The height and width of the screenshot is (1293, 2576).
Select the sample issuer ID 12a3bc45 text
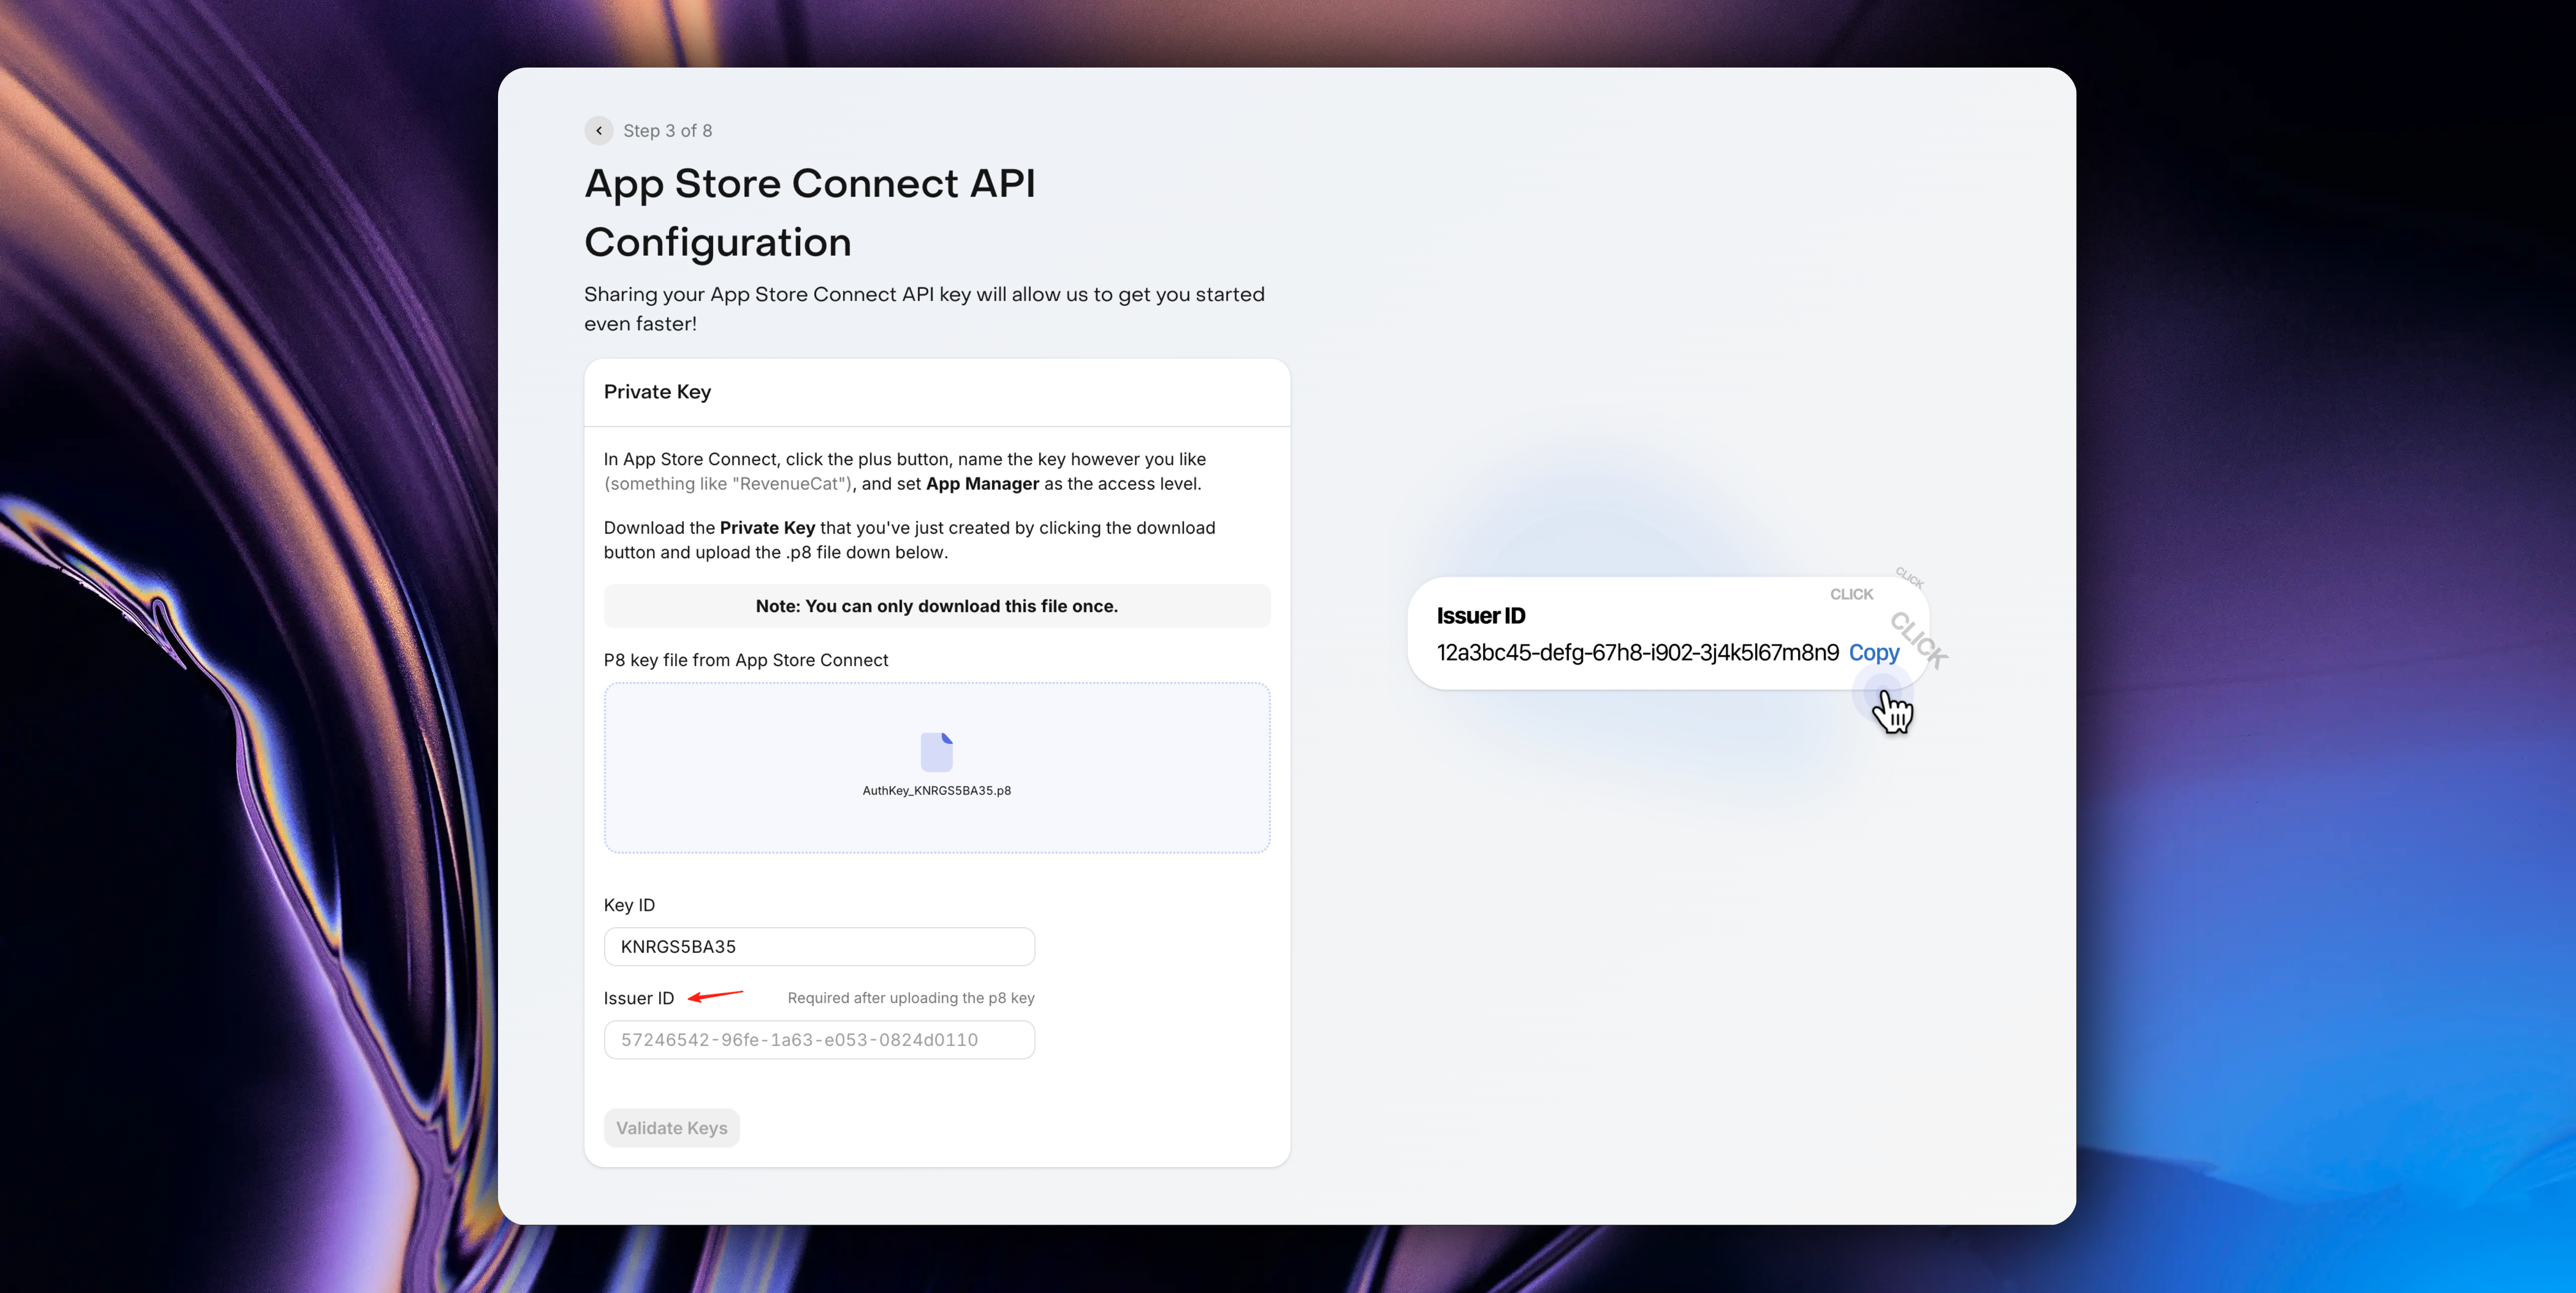click(1637, 653)
